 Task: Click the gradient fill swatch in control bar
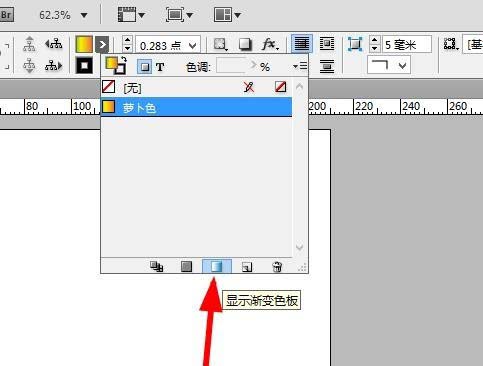(84, 44)
